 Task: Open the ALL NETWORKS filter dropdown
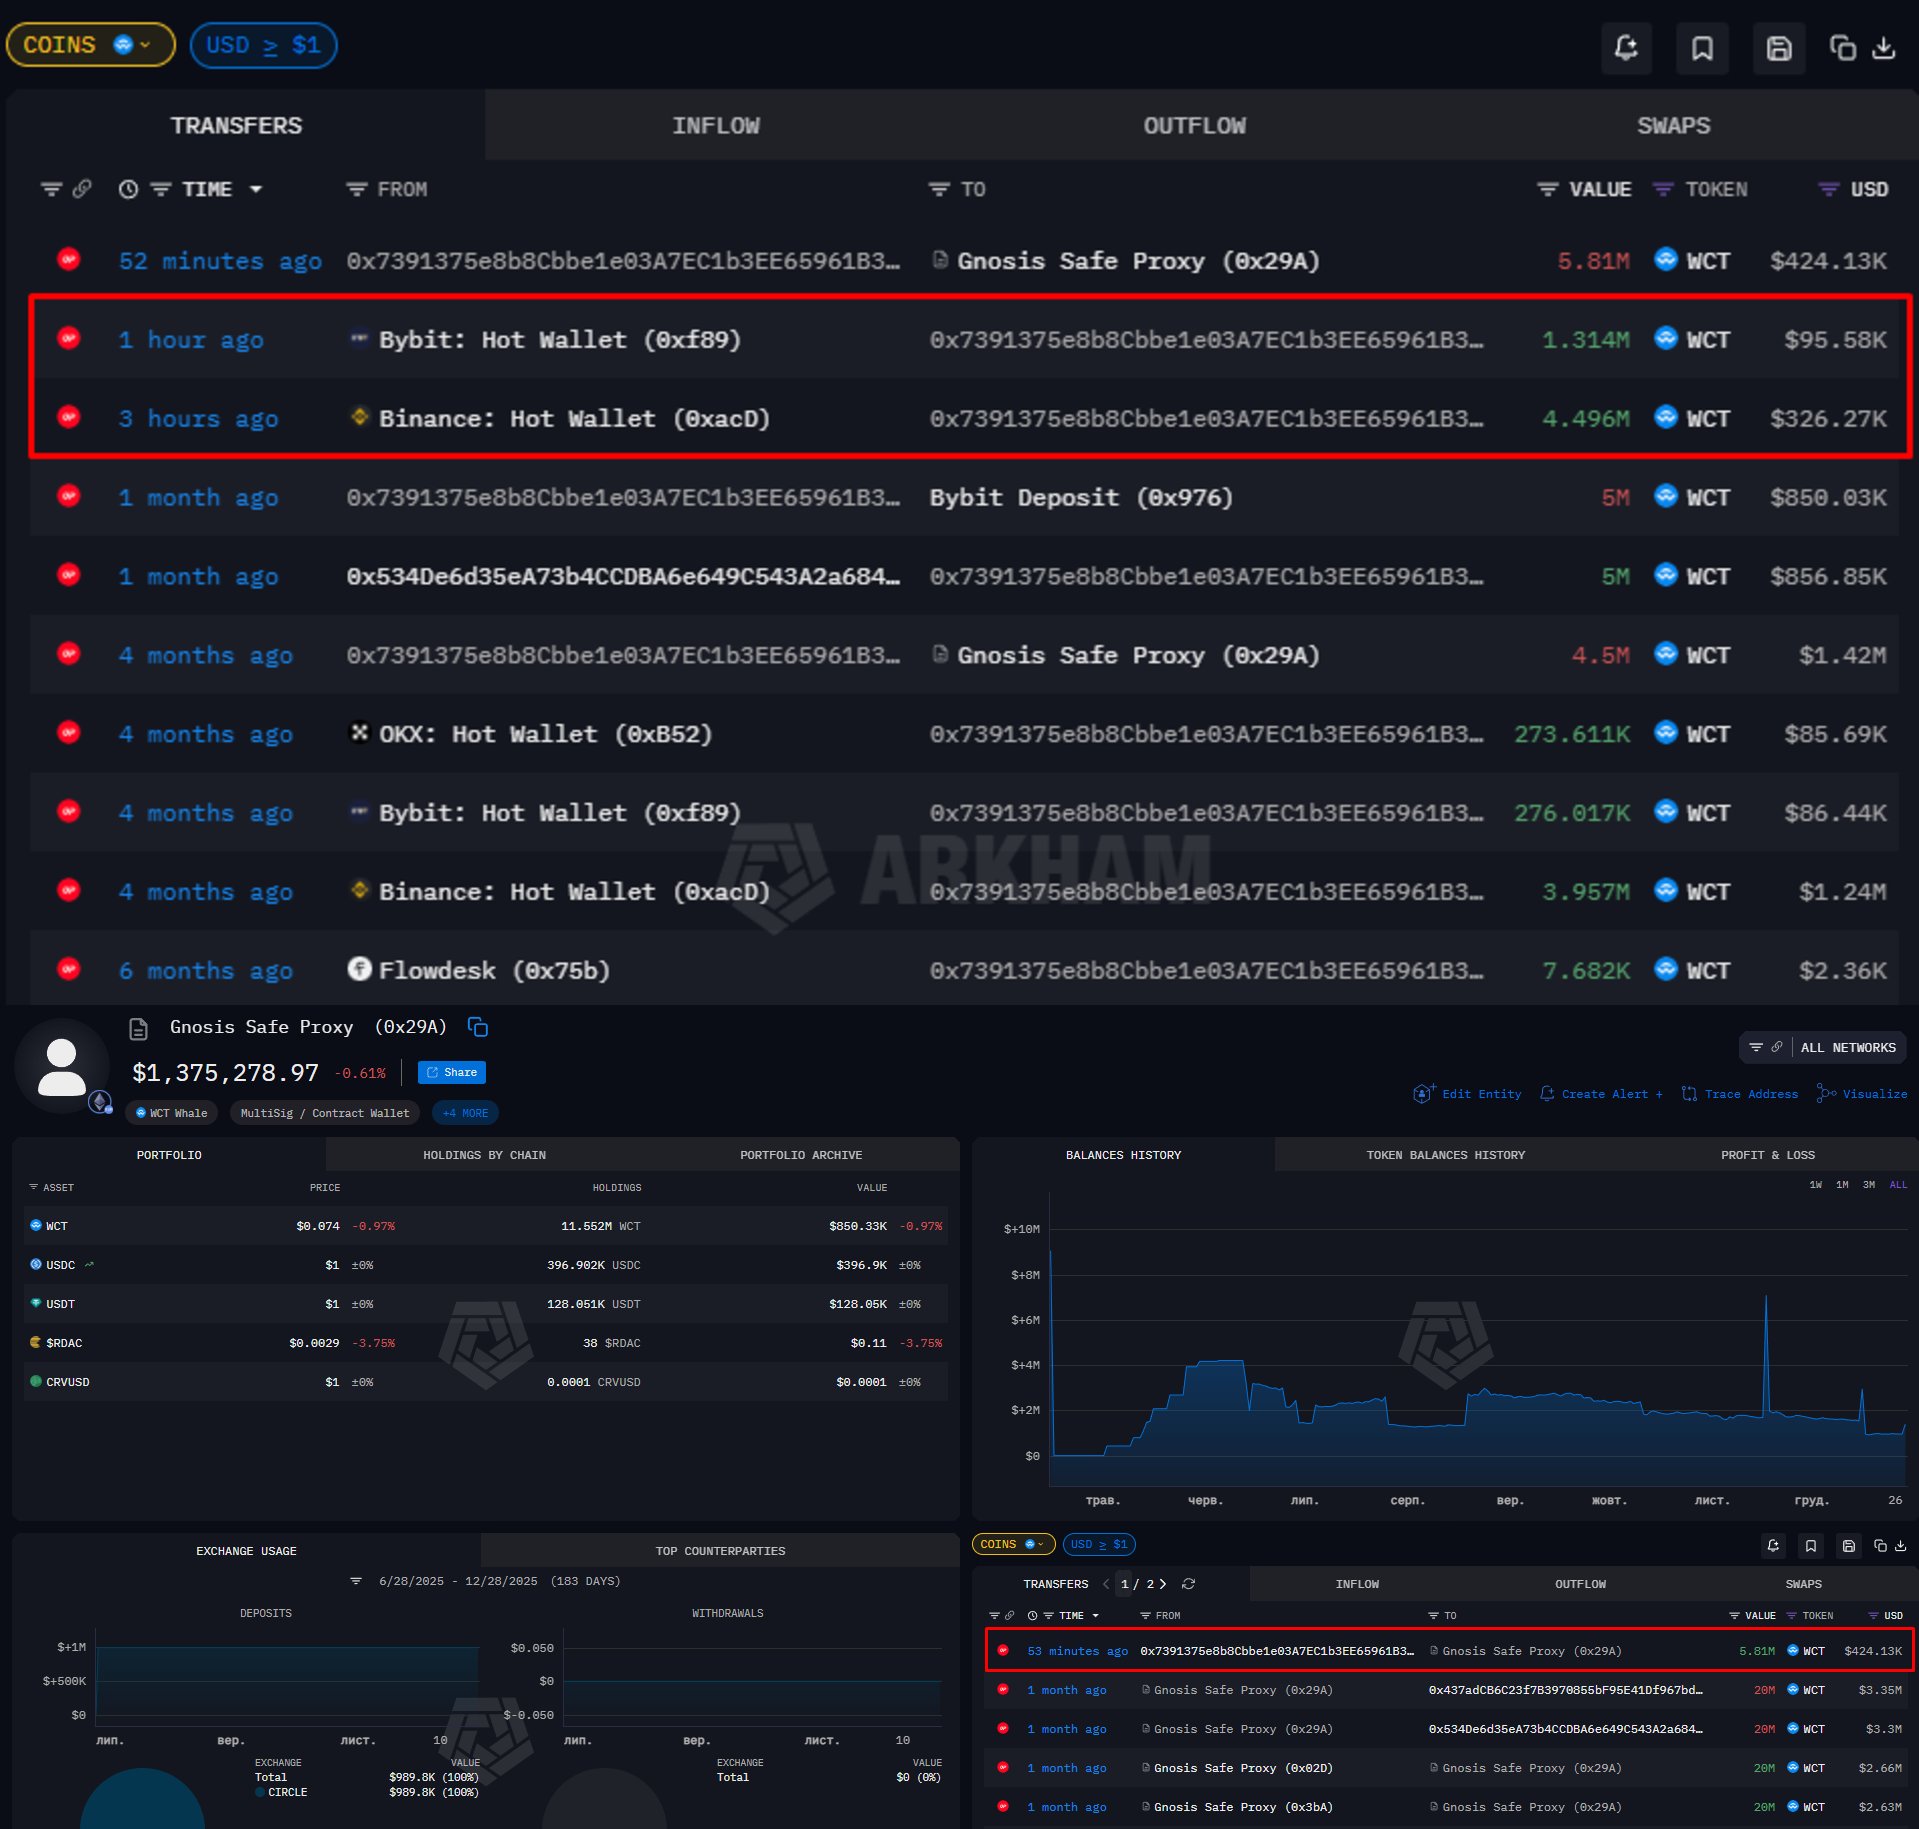point(1847,1047)
